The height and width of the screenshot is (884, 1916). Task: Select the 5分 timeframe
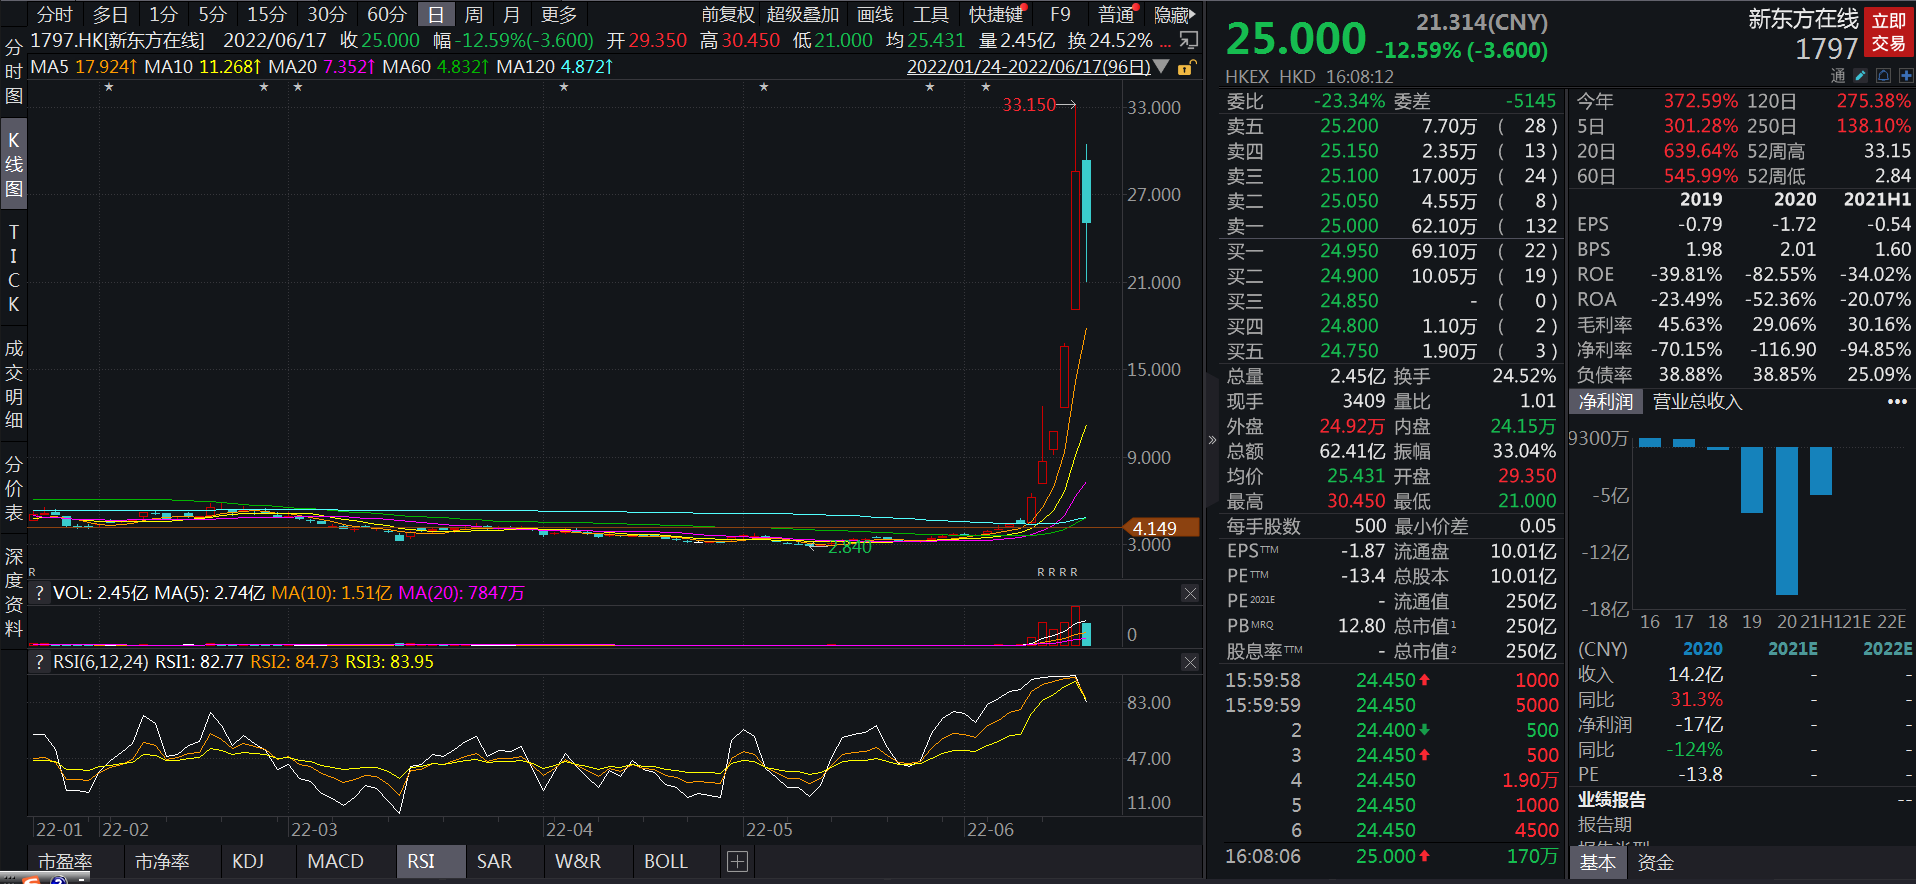(x=213, y=14)
